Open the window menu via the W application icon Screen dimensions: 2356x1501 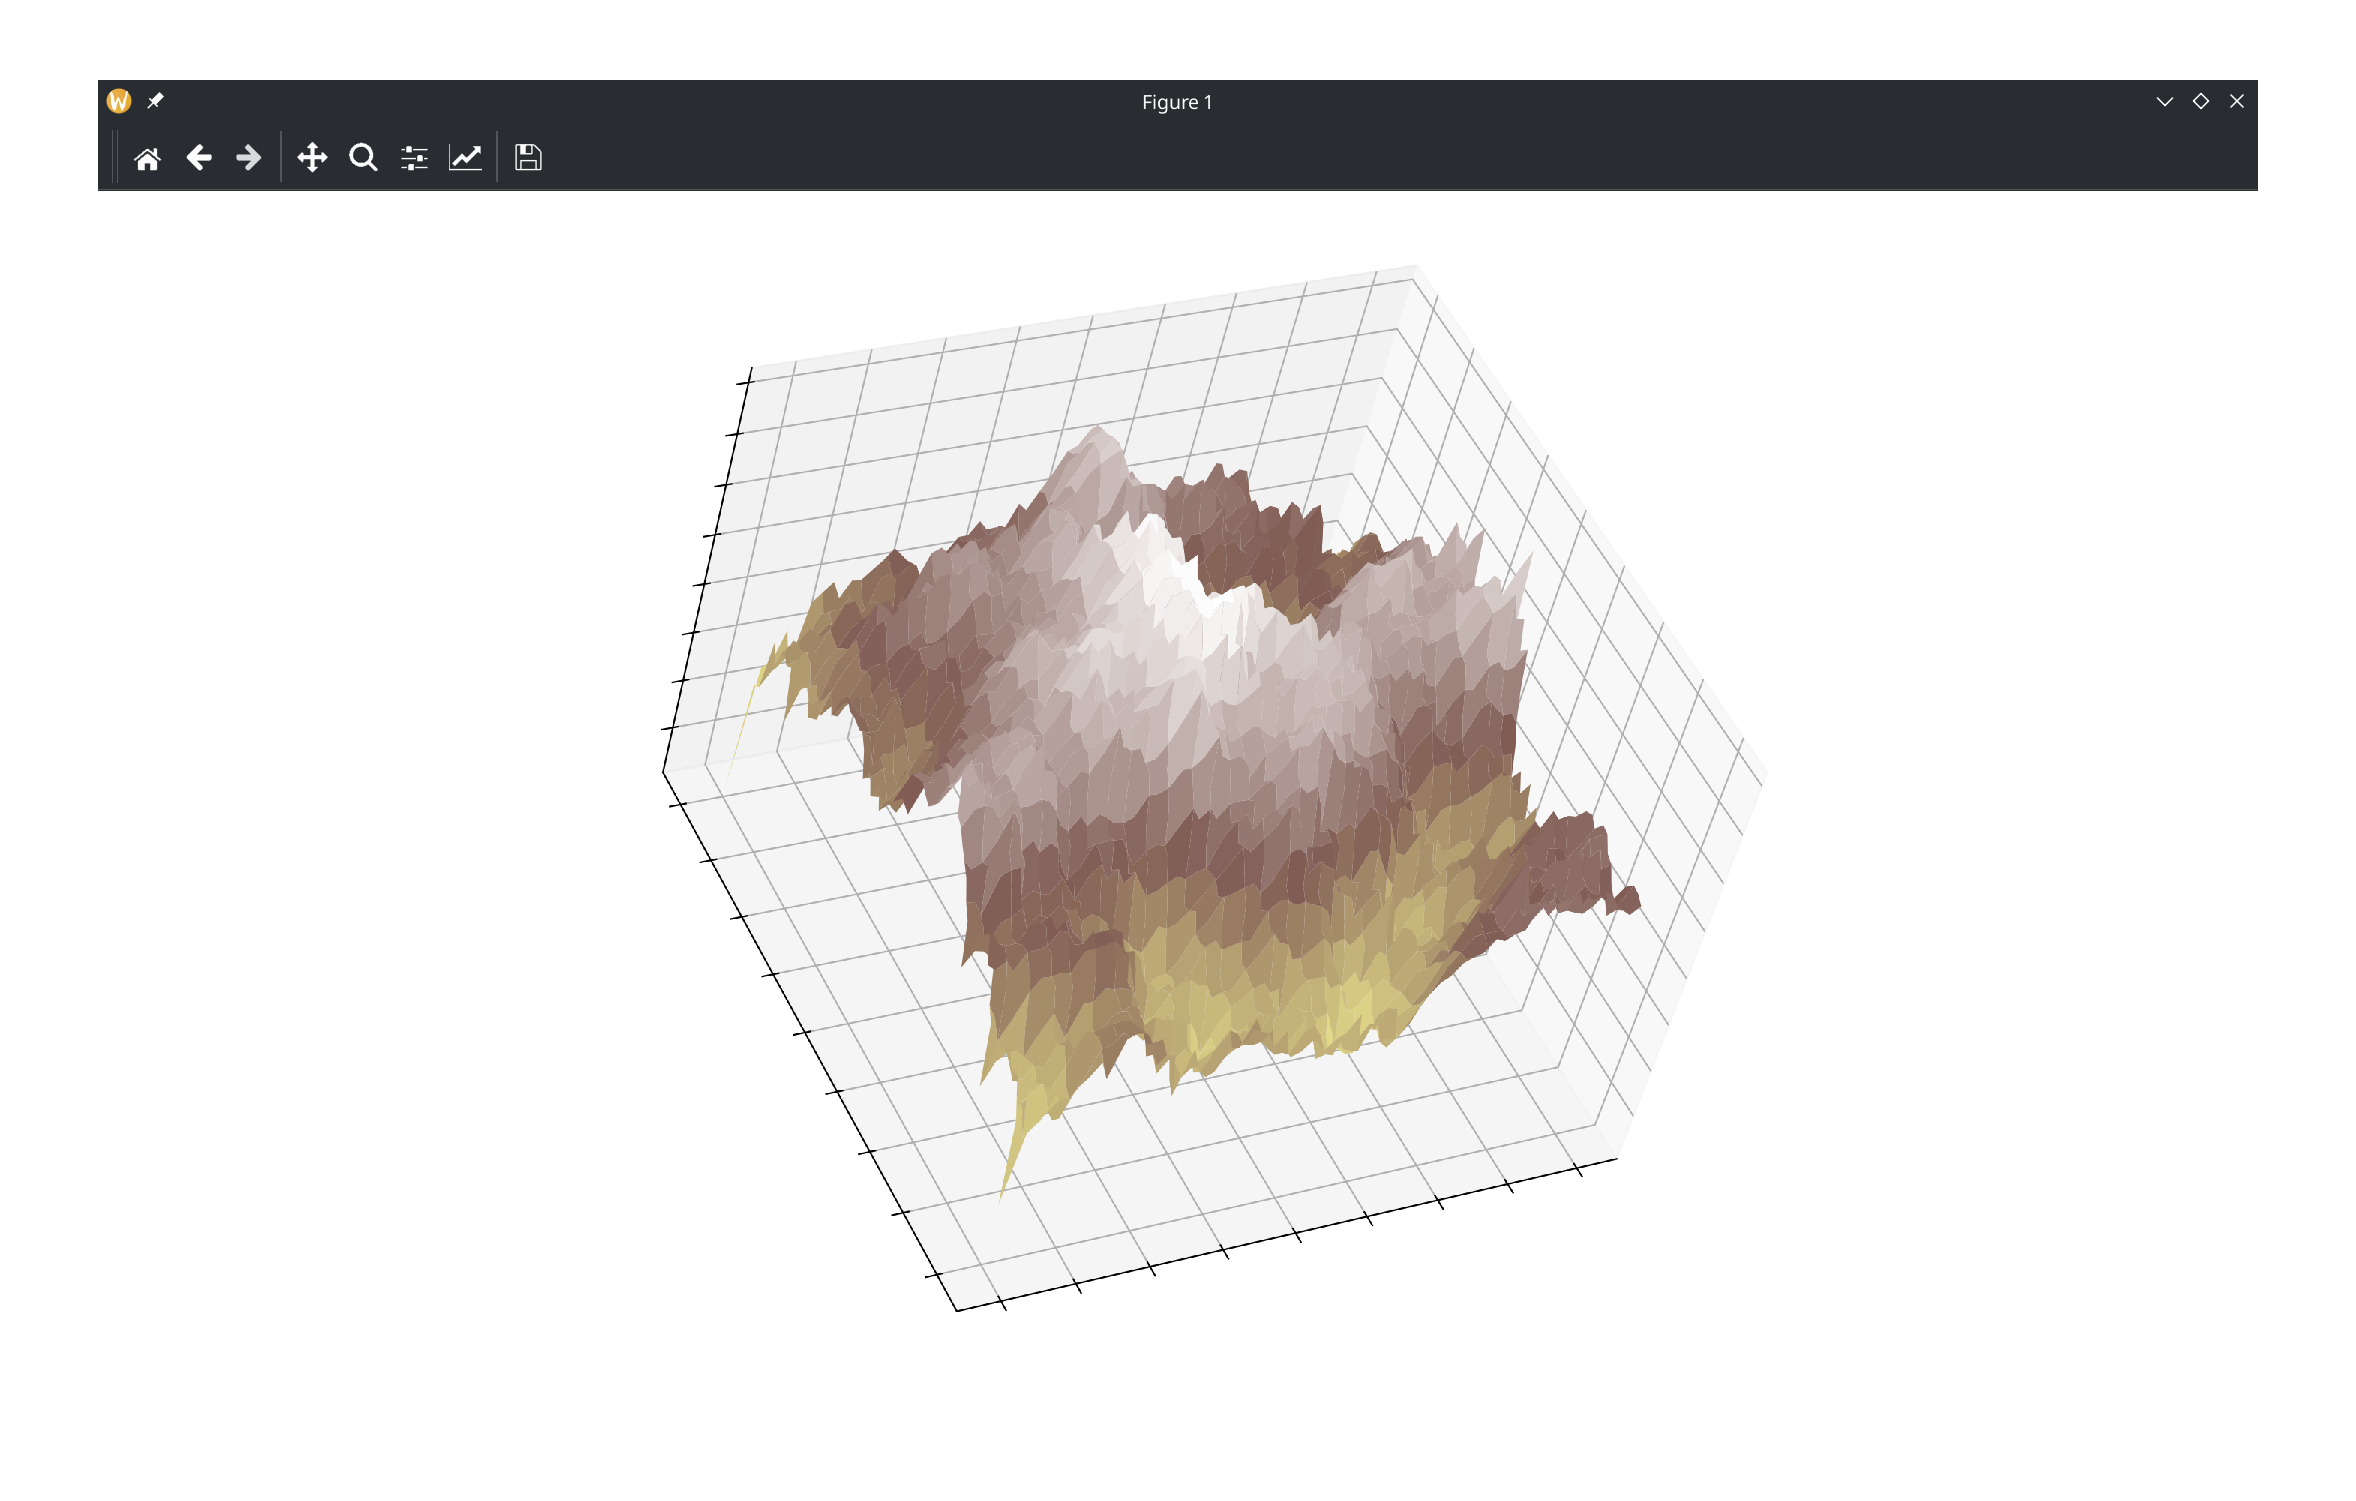119,101
